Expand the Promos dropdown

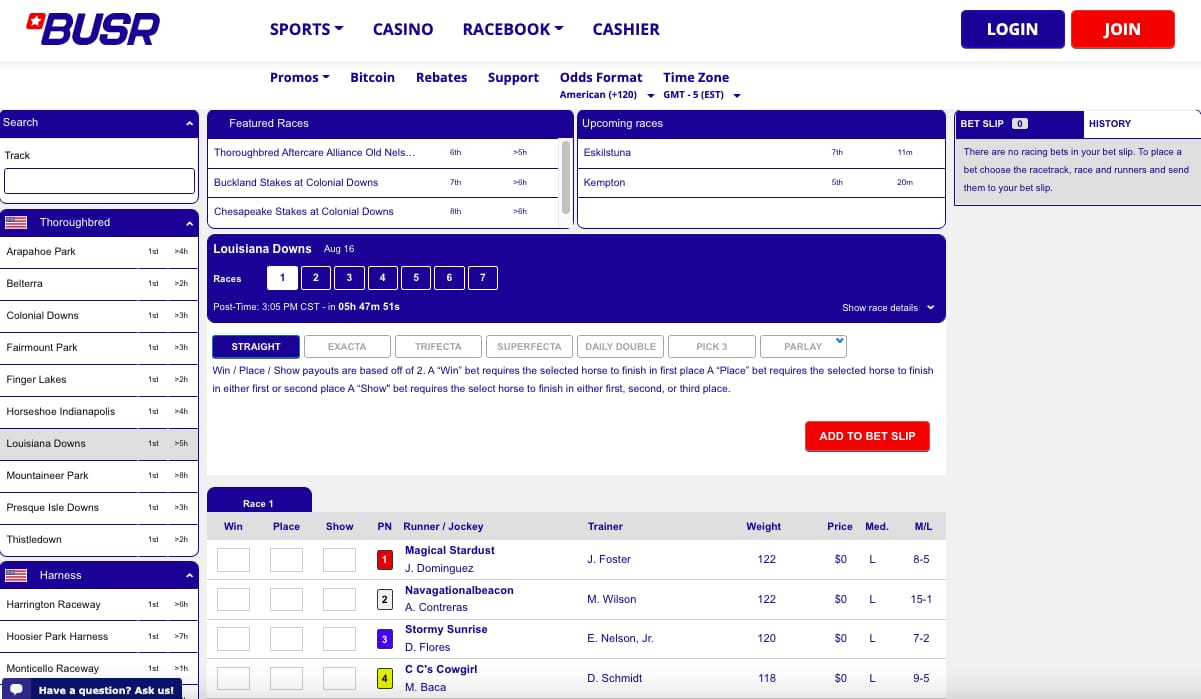coord(300,77)
